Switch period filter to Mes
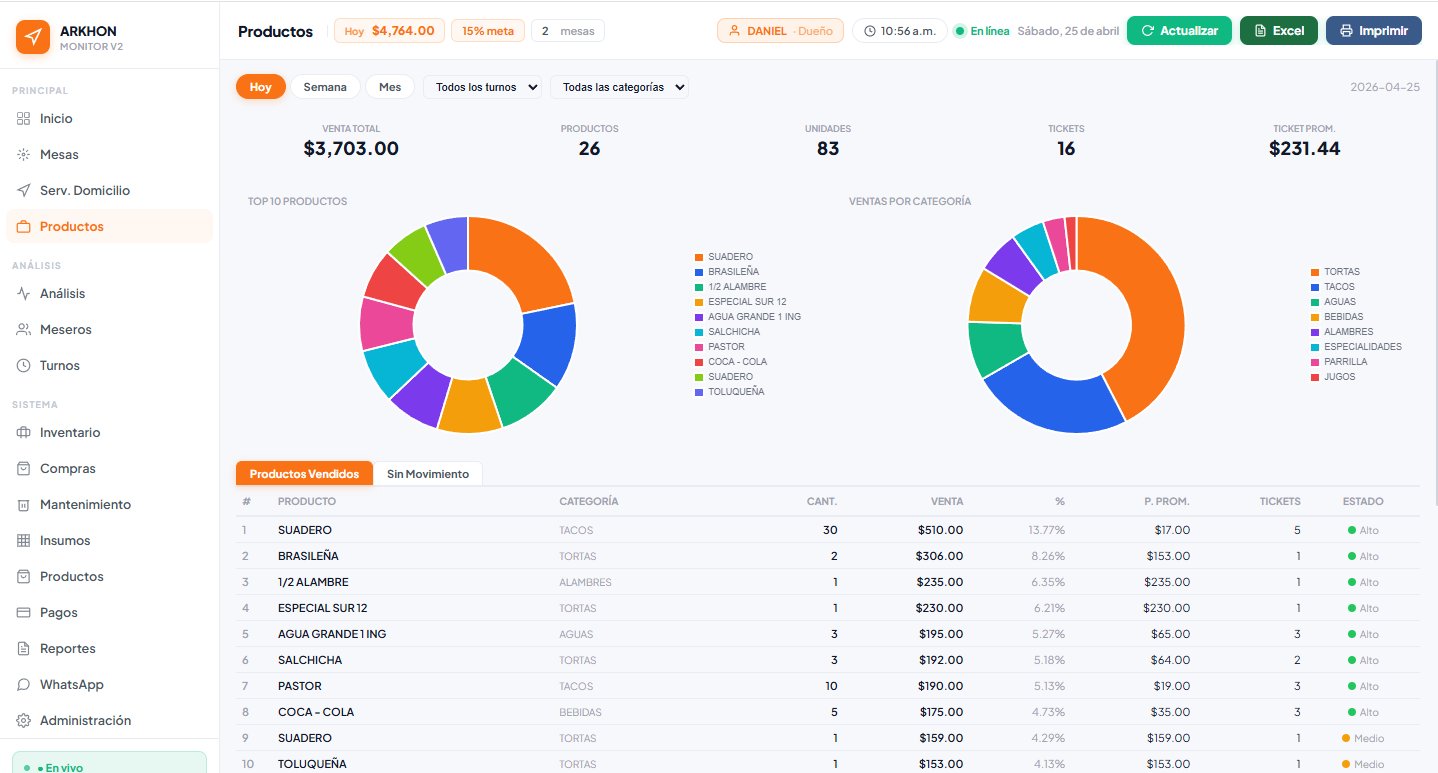1438x773 pixels. coord(390,87)
